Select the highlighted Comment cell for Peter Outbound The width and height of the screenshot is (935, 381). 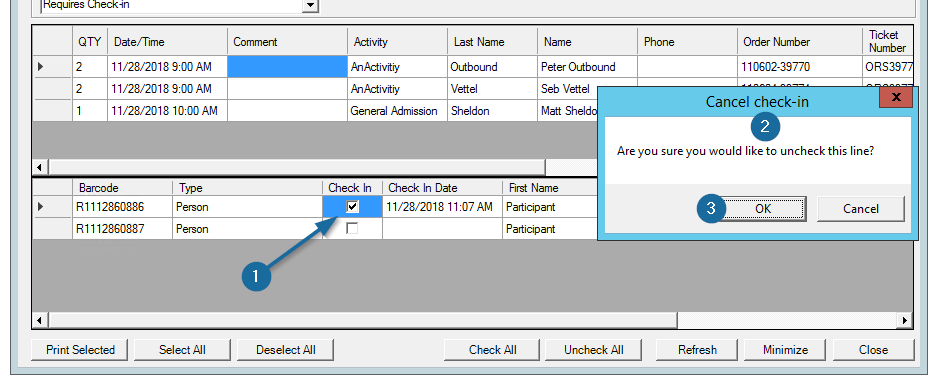click(287, 67)
